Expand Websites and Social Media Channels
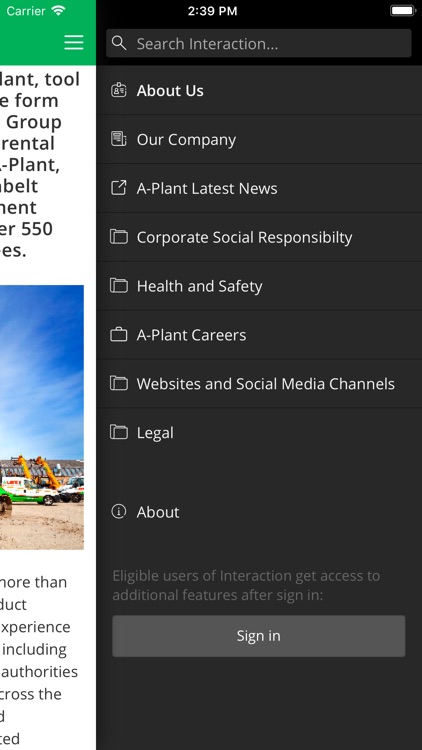 tap(259, 383)
